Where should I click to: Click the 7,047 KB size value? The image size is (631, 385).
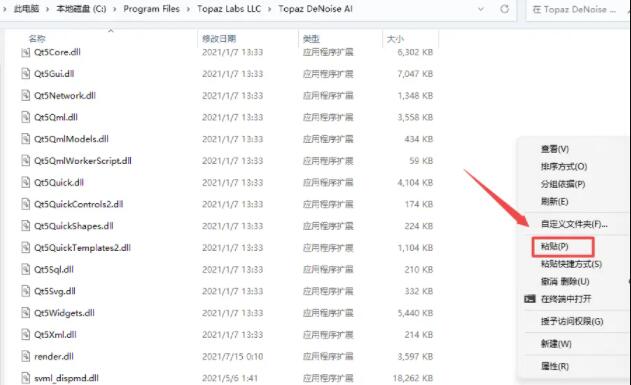tap(415, 74)
